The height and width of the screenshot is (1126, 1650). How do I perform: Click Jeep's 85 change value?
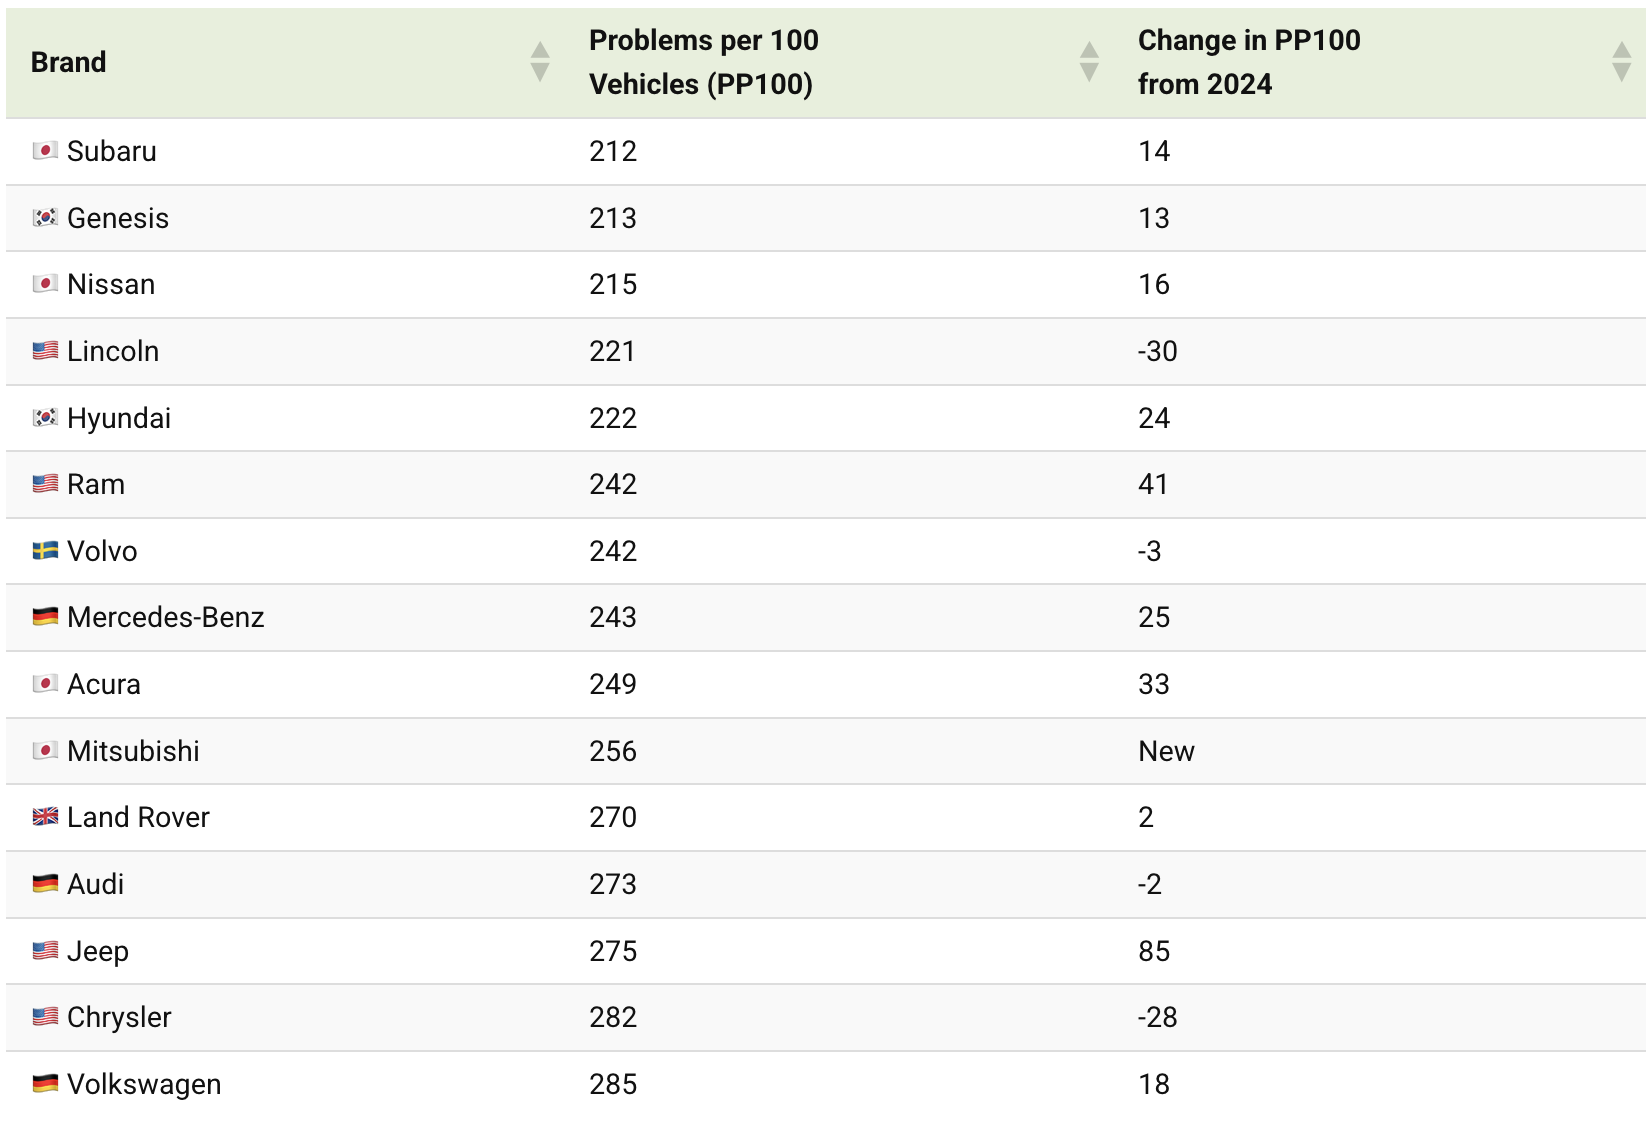coord(1154,951)
